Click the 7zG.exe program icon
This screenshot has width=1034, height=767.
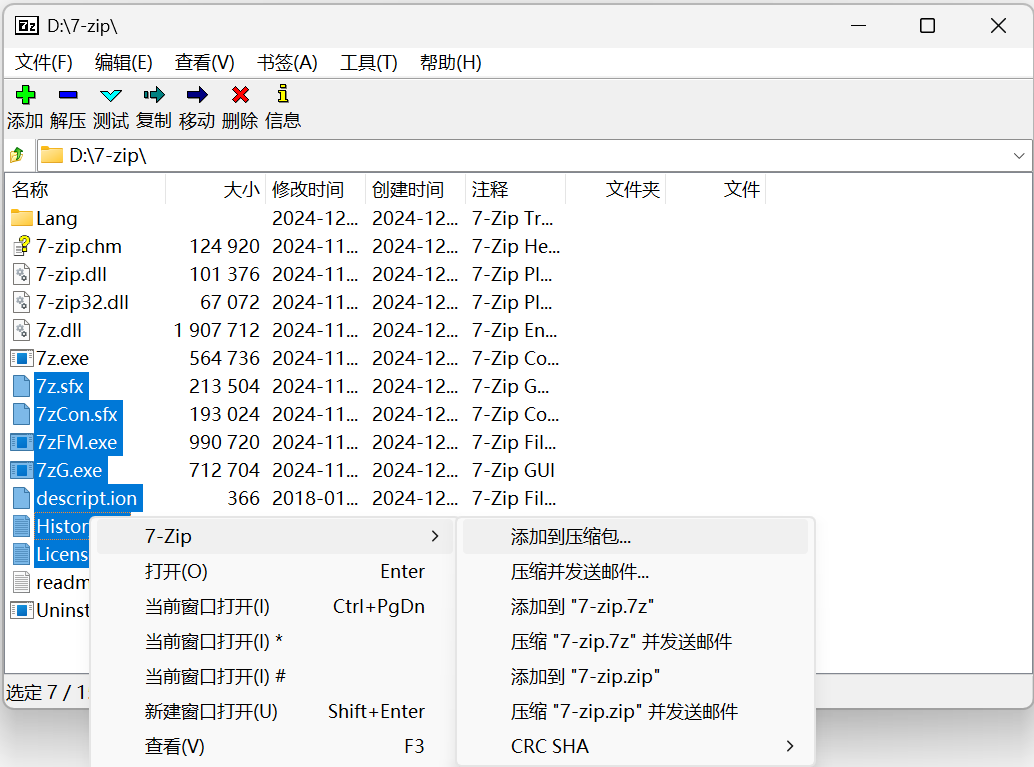(22, 470)
